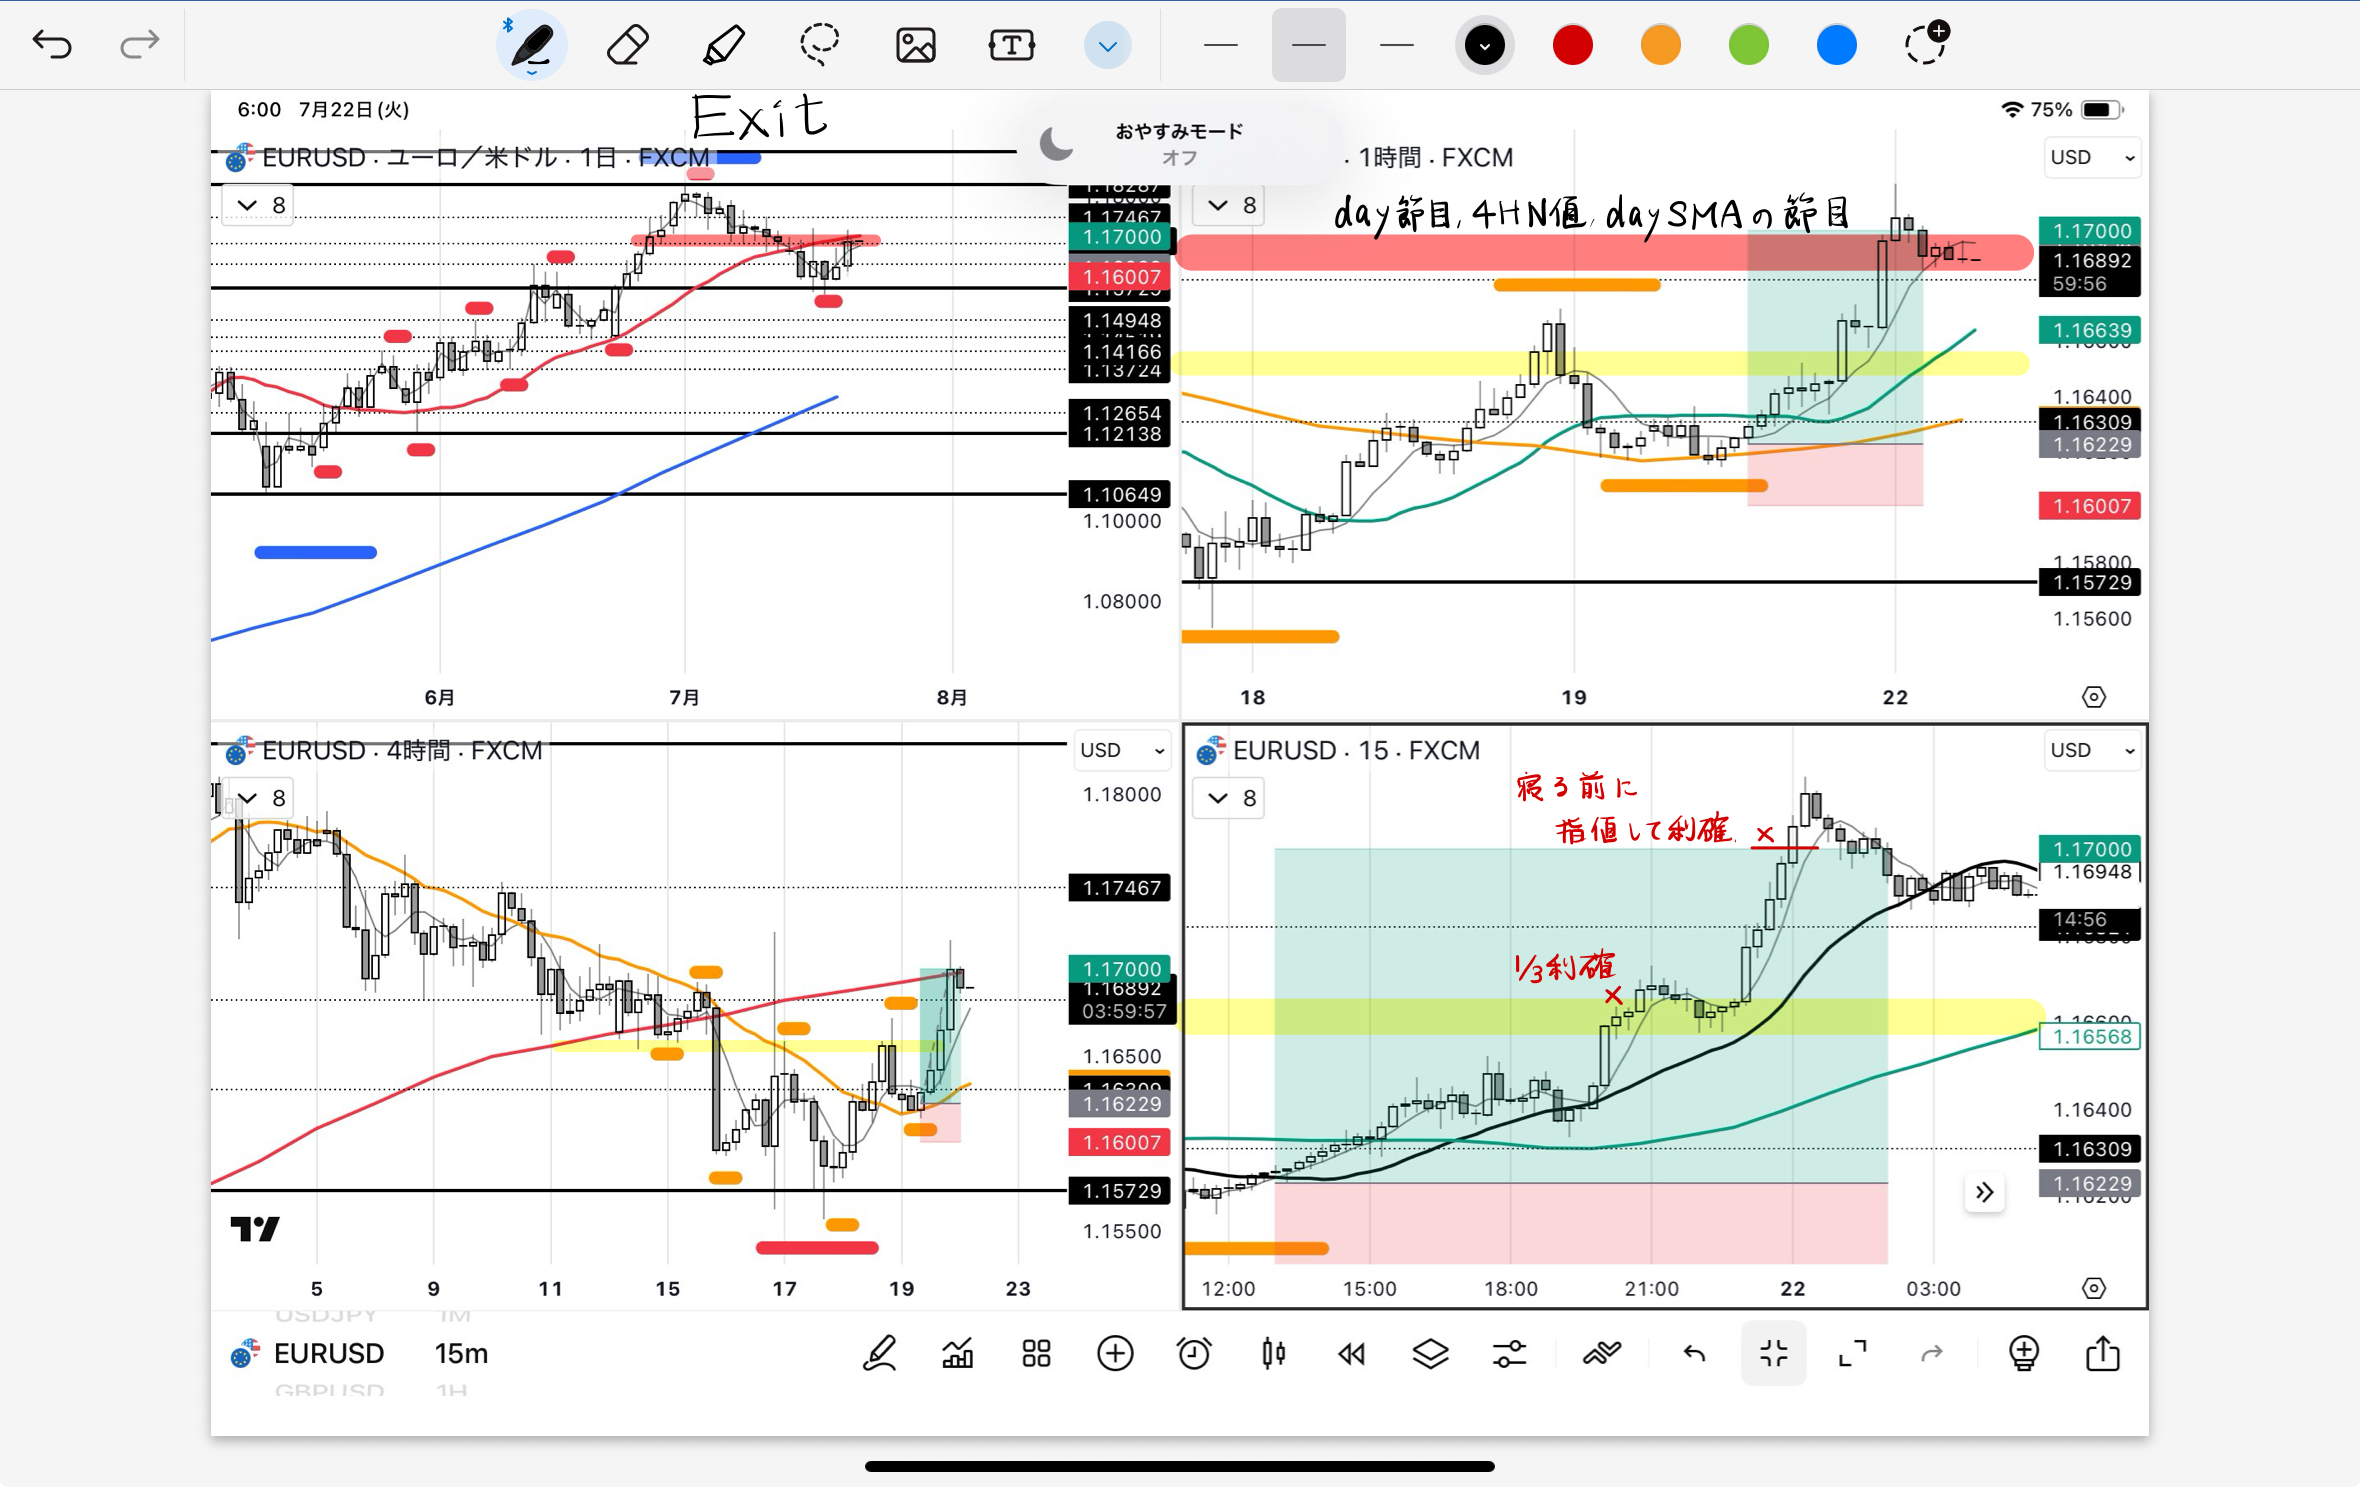Create an alert with clock icon

(x=1194, y=1353)
